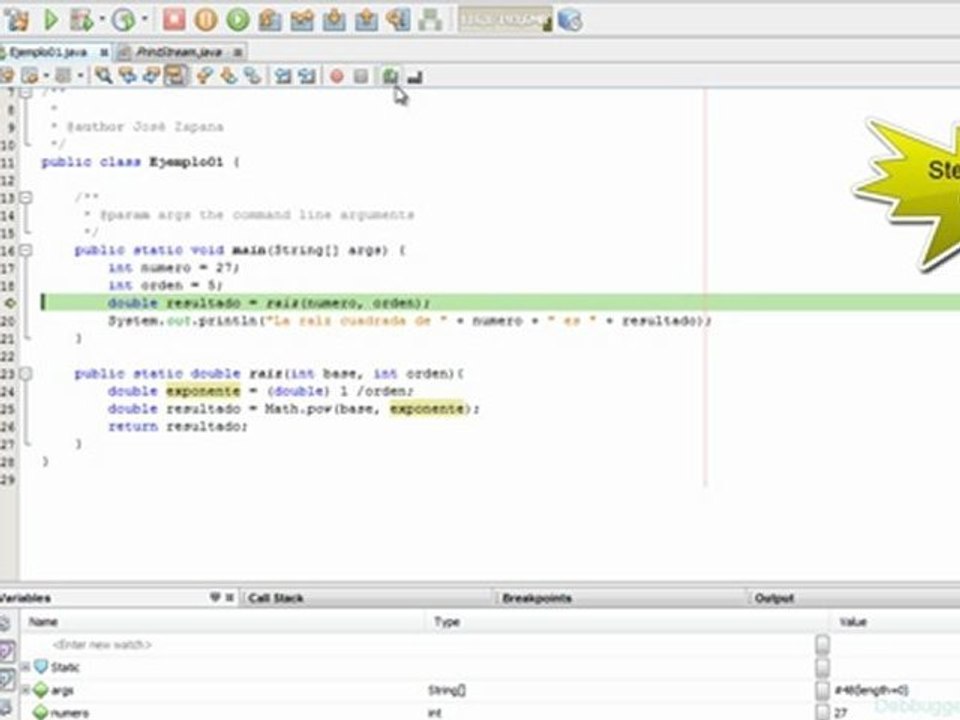Open the Debug Project dropdown arrow
This screenshot has height=720, width=960.
click(102, 20)
